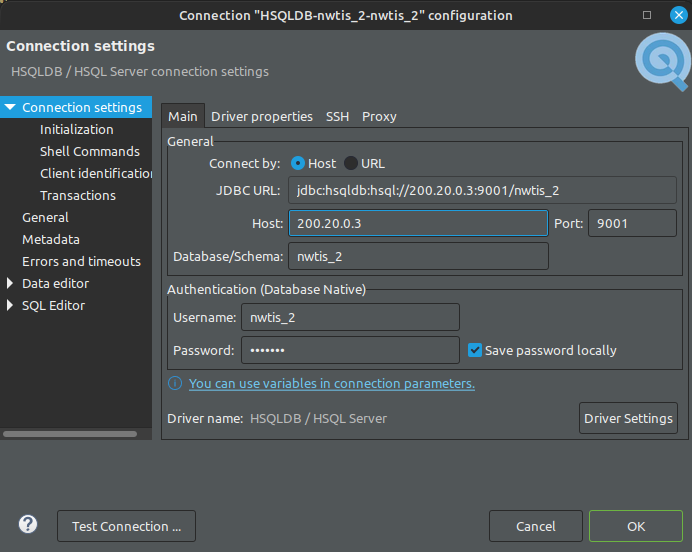Screen dimensions: 692x552
Task: Open Driver Settings
Action: [628, 418]
